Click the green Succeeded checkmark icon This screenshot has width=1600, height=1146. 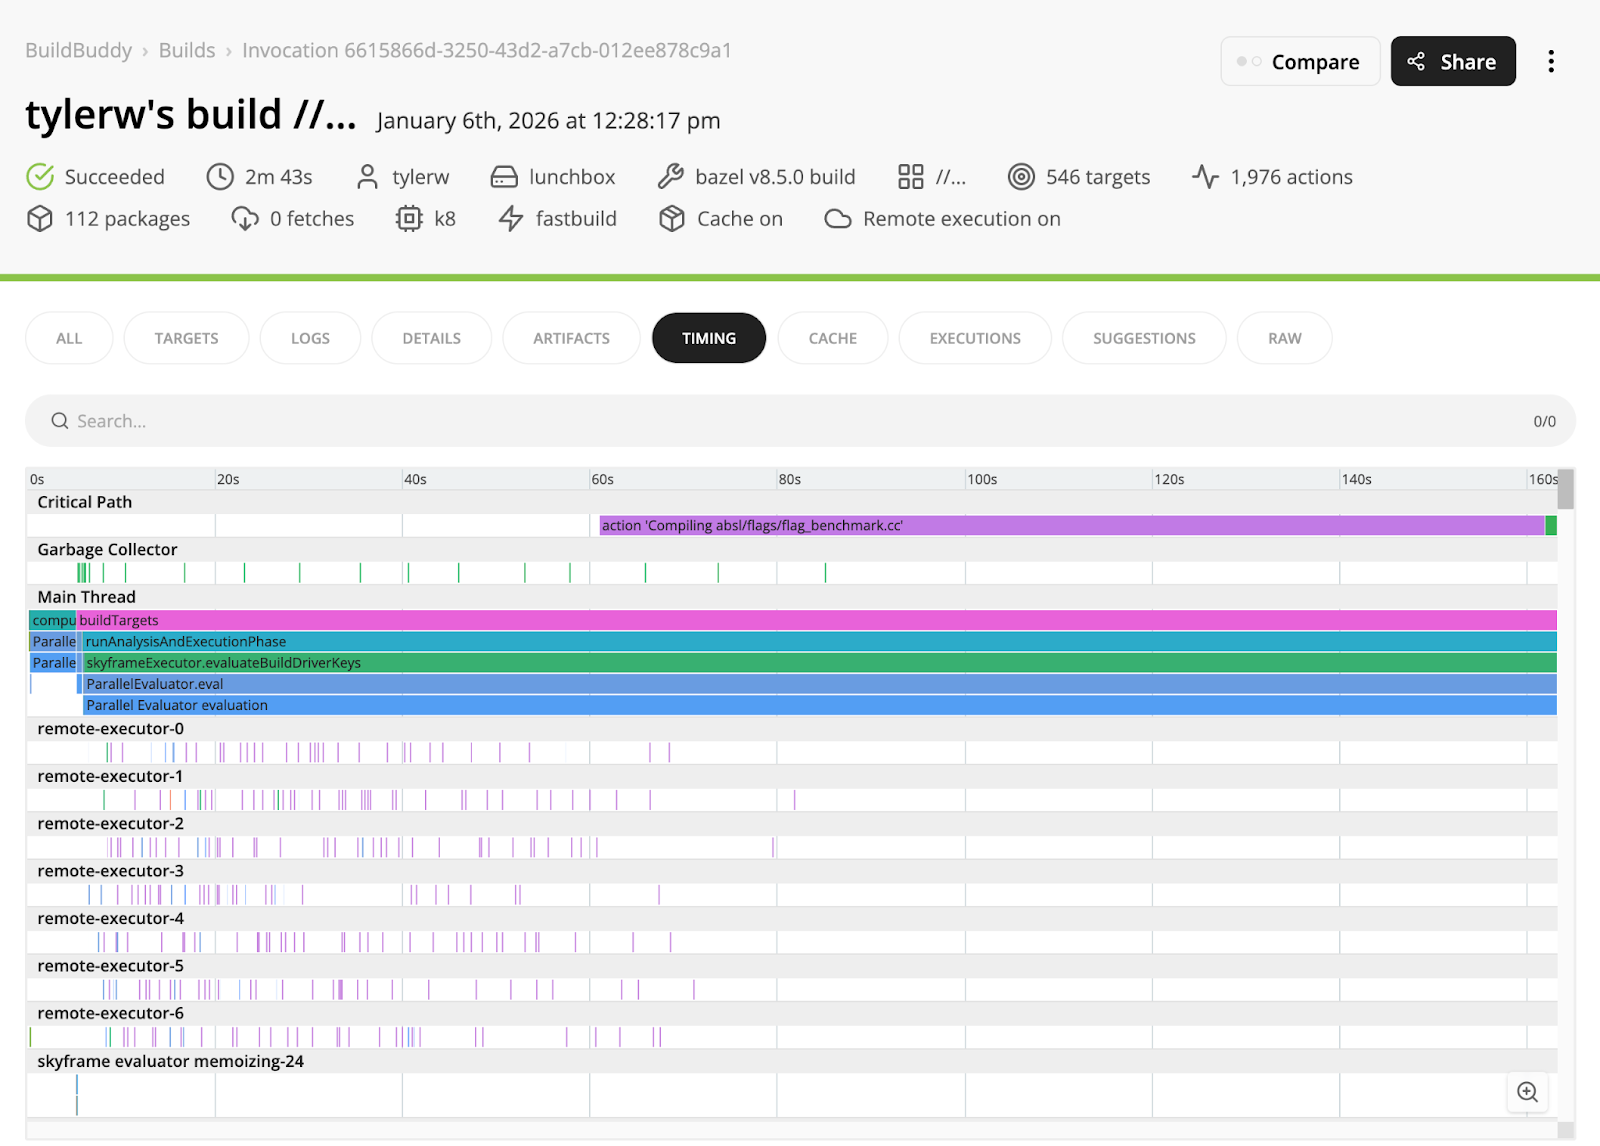click(40, 177)
